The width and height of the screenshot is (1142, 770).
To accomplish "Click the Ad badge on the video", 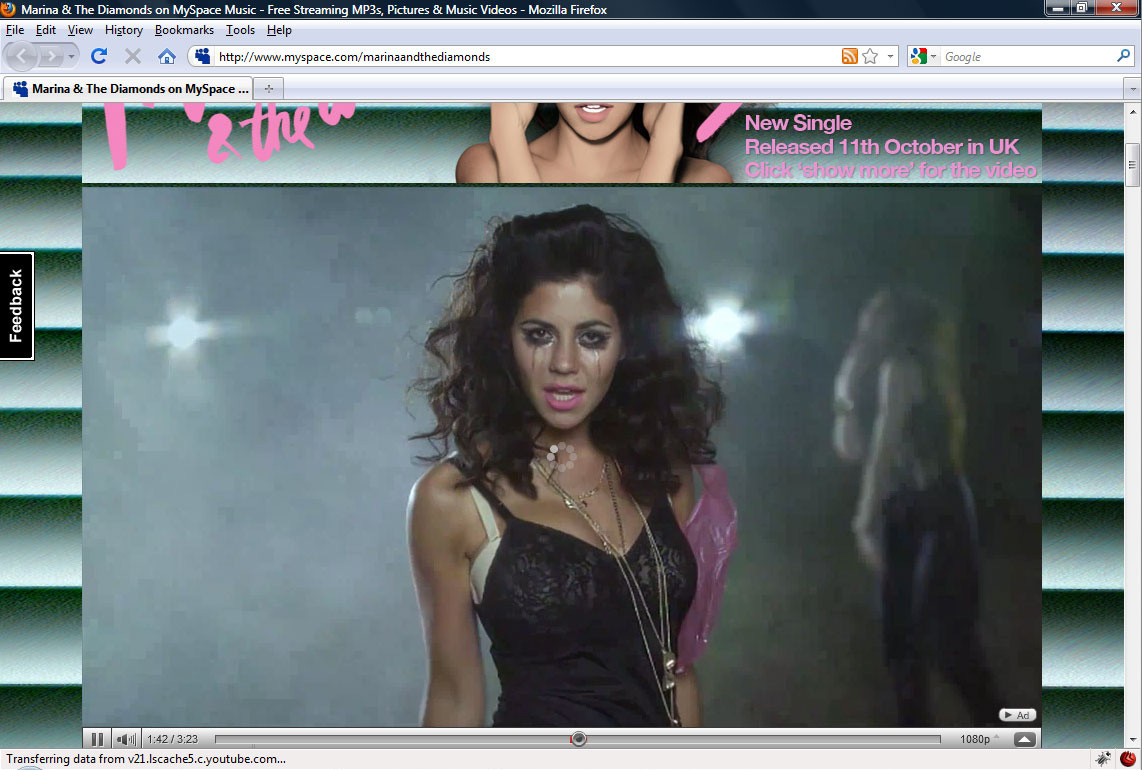I will (x=1017, y=715).
